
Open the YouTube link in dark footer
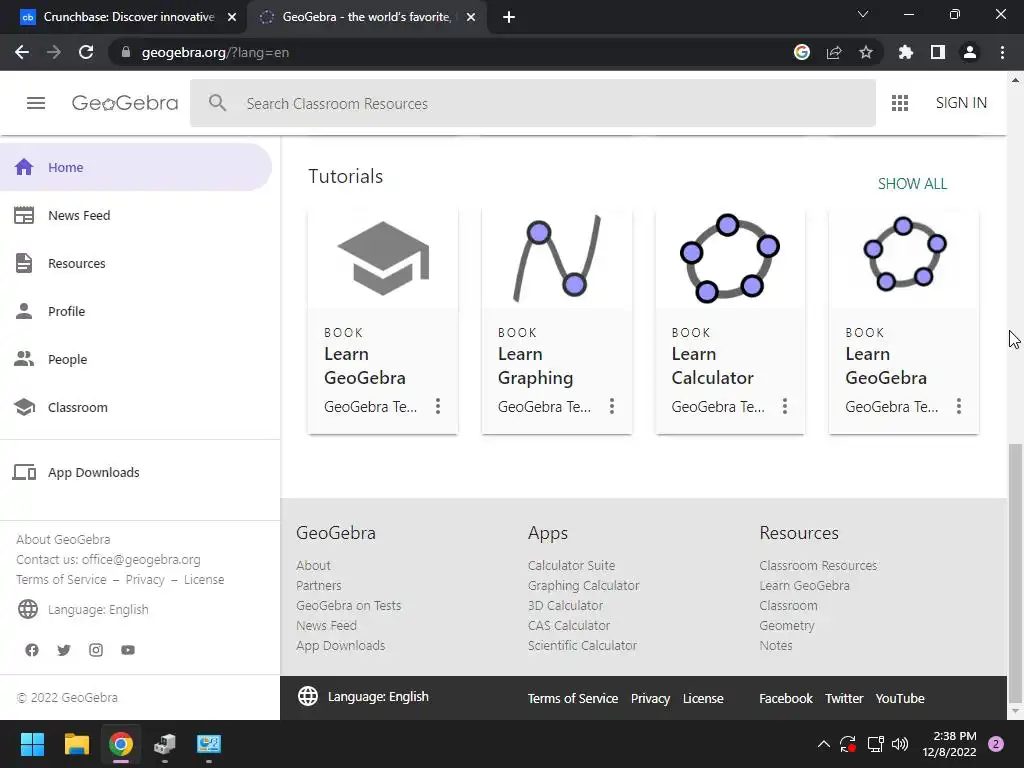click(x=900, y=698)
